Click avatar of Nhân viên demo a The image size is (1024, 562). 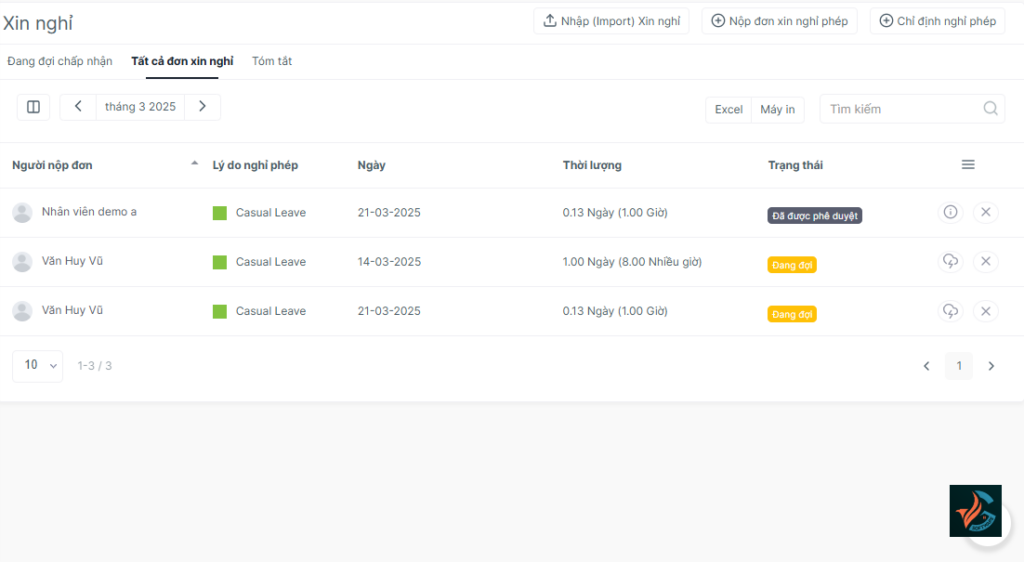coord(22,213)
